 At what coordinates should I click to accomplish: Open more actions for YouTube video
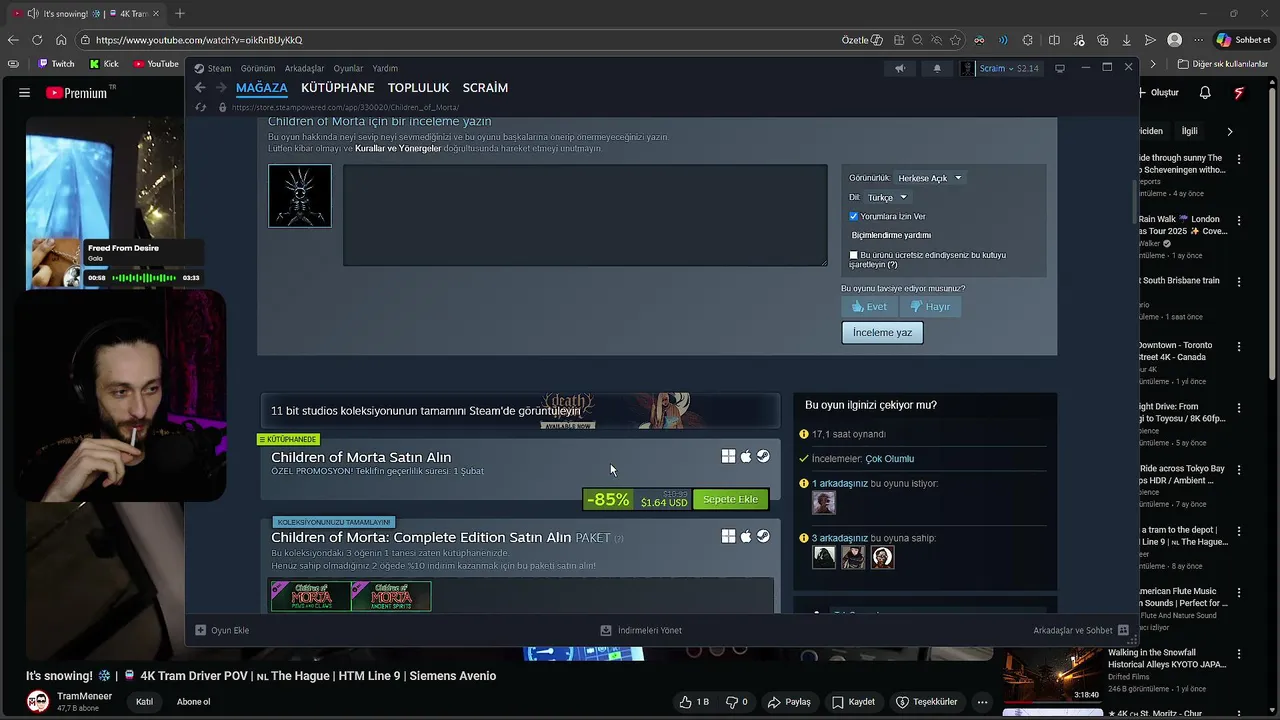point(983,702)
